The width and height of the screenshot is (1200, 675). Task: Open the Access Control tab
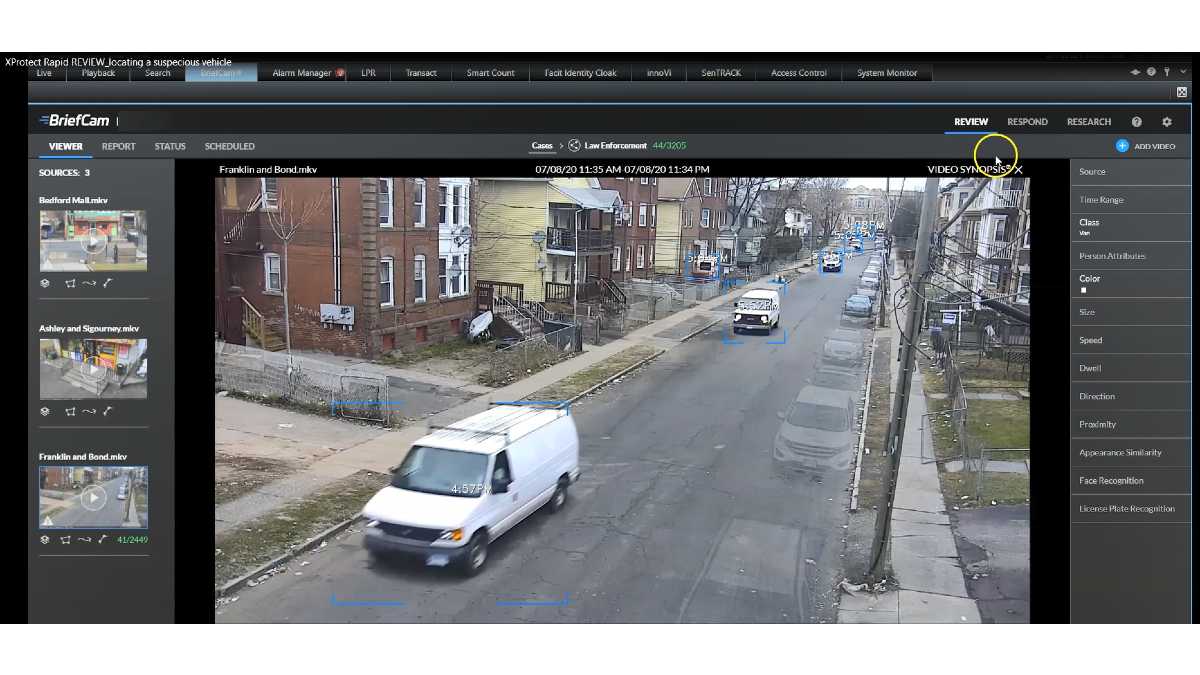click(799, 73)
